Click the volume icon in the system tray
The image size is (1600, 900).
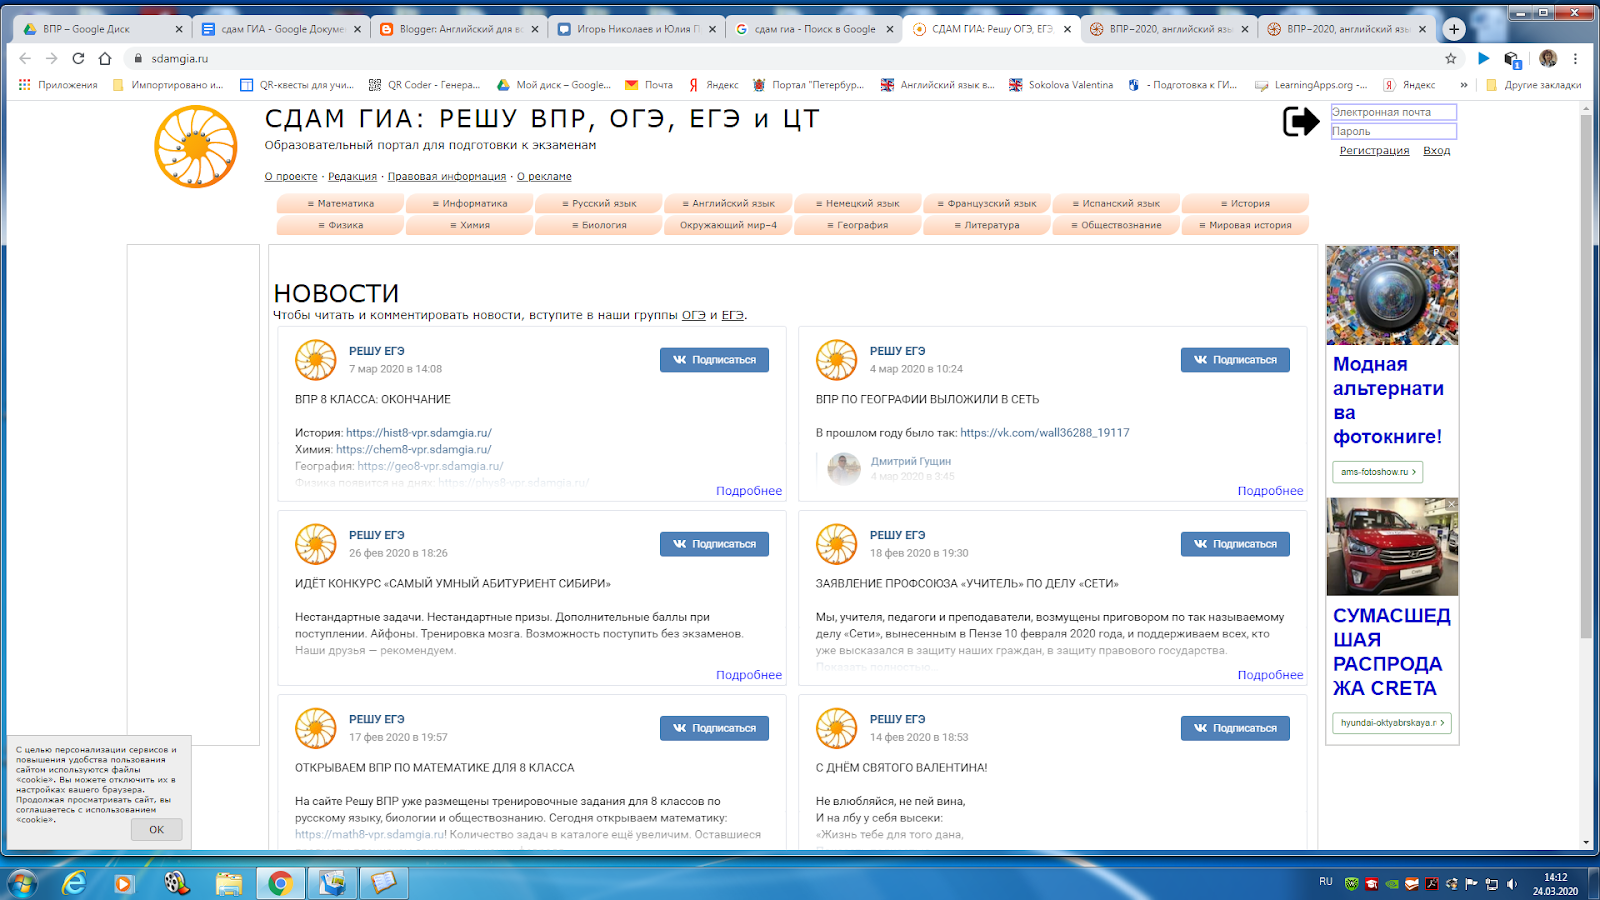tap(1511, 884)
